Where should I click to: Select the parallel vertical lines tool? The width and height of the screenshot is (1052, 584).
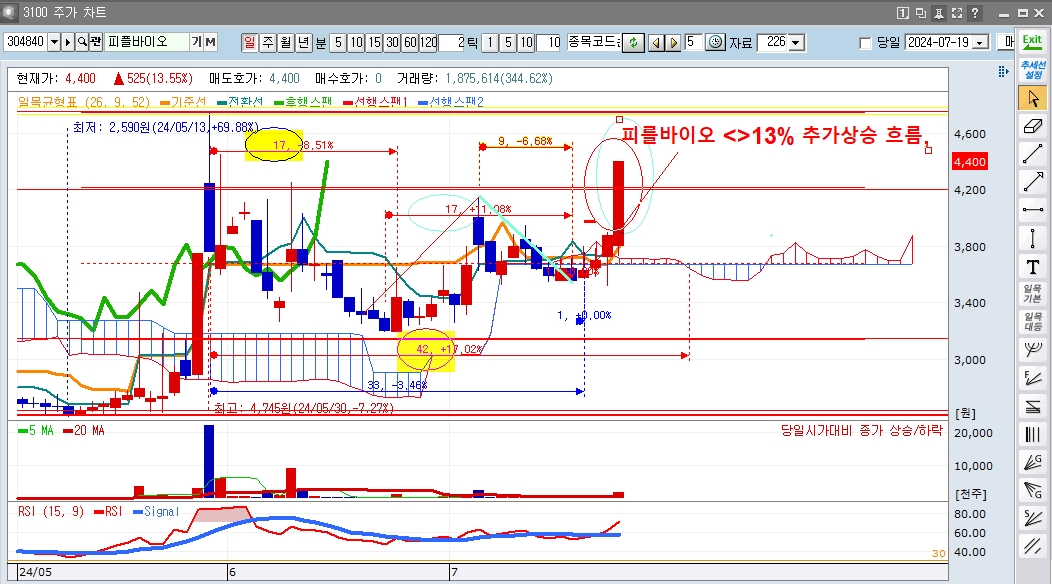click(1031, 434)
